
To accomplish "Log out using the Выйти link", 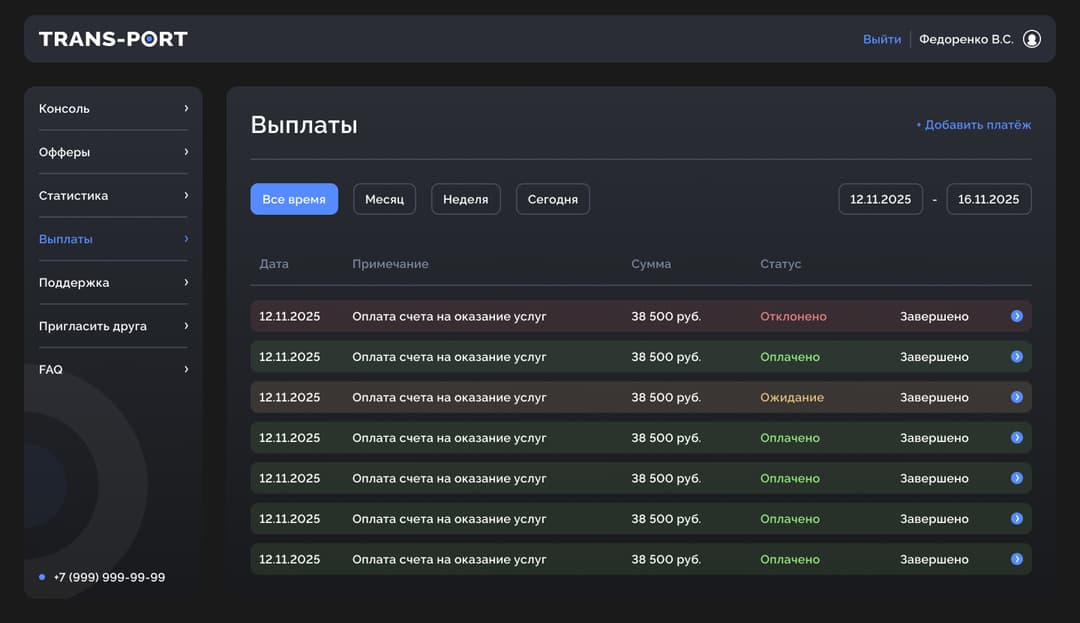I will (x=882, y=39).
